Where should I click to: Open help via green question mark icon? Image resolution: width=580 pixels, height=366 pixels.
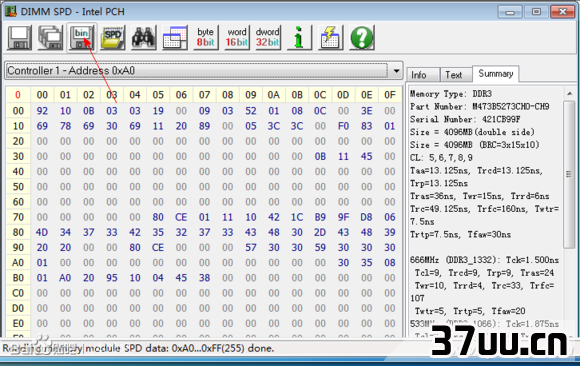(361, 37)
